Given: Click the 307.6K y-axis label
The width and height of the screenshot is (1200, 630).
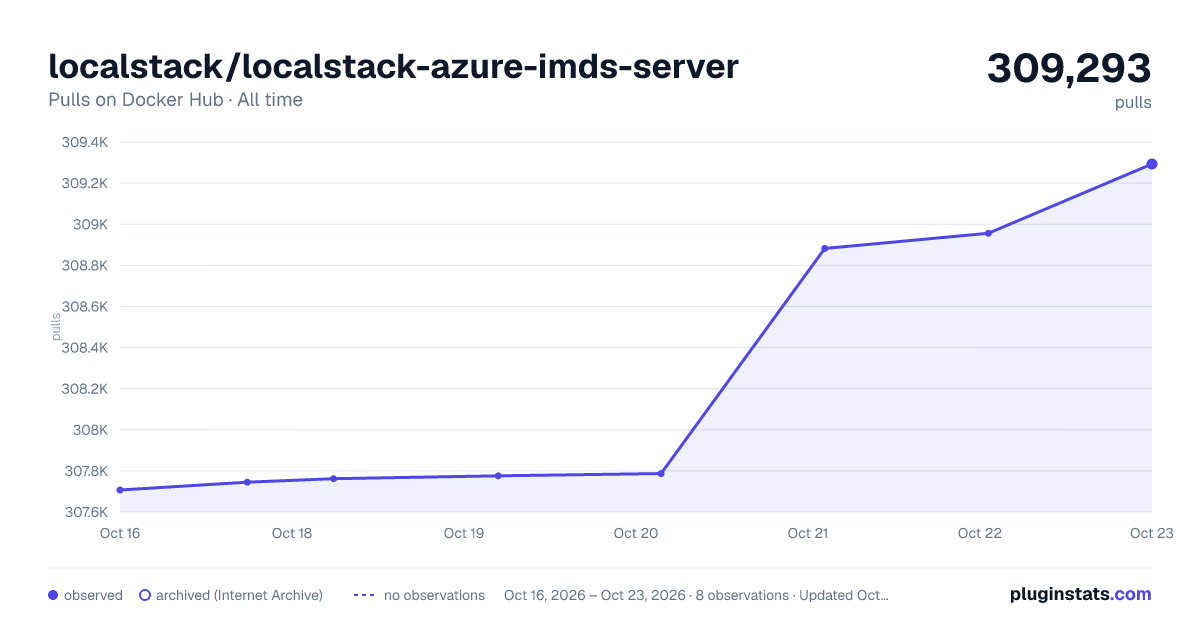Looking at the screenshot, I should point(85,512).
